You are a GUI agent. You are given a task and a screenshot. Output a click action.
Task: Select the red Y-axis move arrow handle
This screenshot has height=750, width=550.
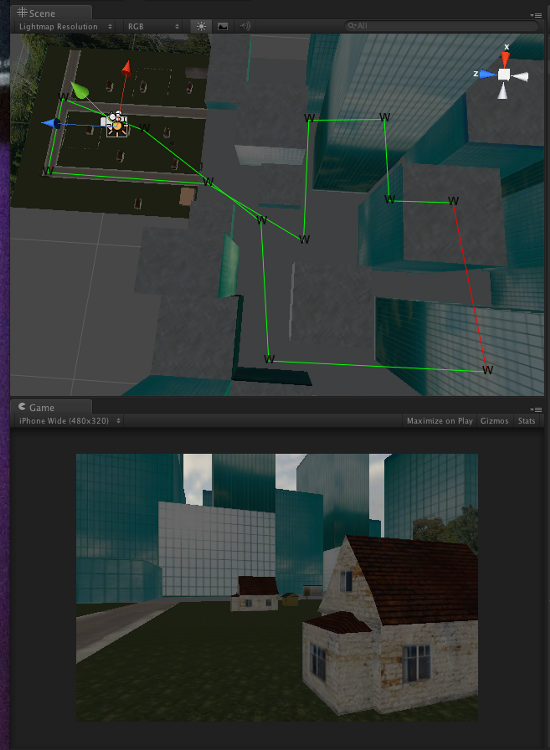coord(126,67)
